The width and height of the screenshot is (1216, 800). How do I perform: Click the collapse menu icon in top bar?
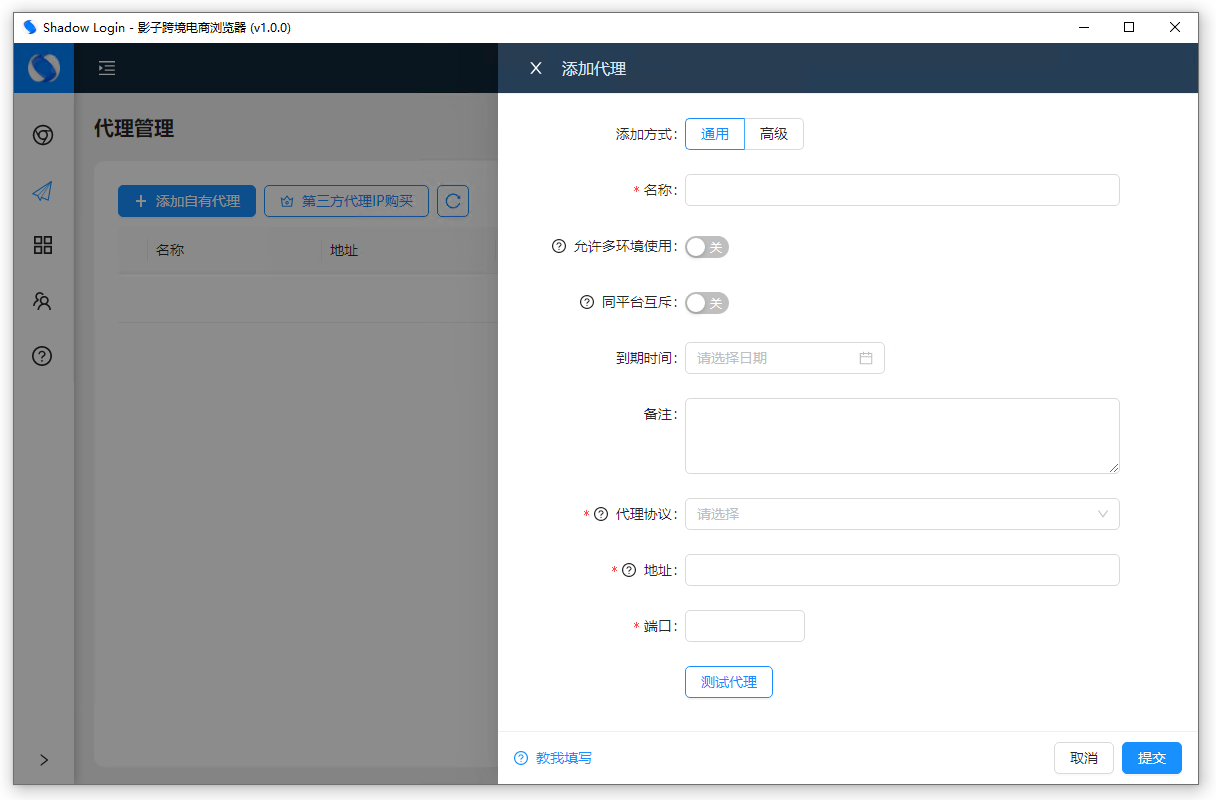point(107,68)
